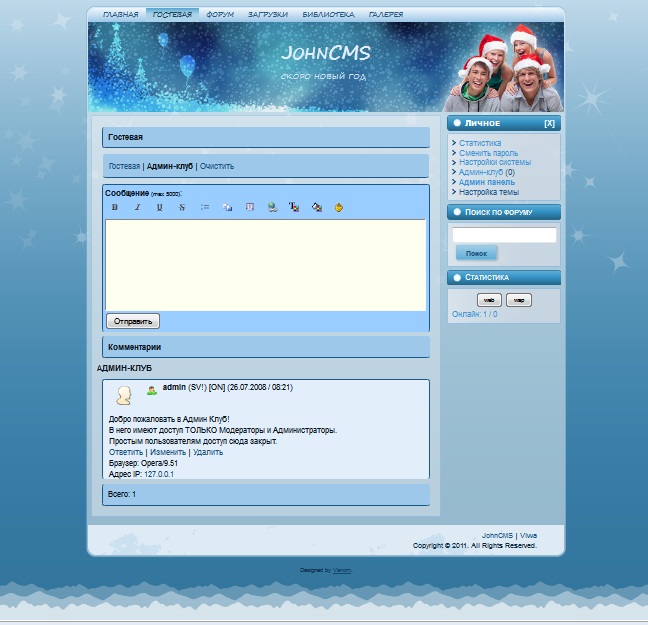The image size is (648, 625).
Task: Open the background fill color icon
Action: [x=317, y=207]
